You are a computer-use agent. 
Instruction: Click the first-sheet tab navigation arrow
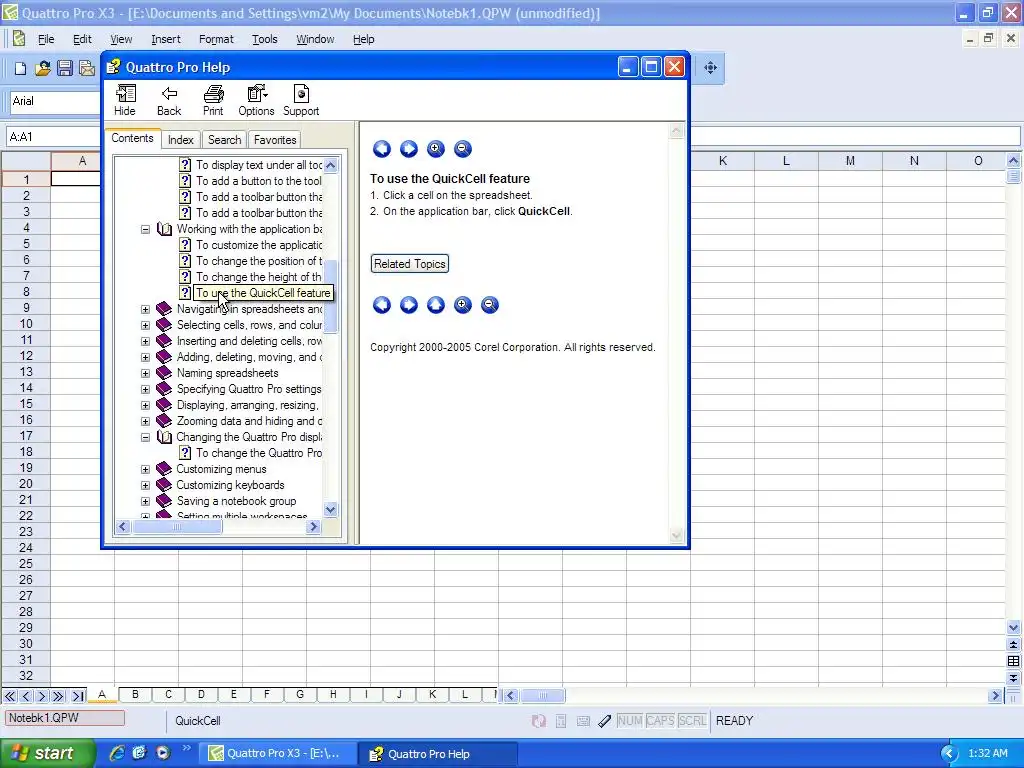click(x=10, y=696)
